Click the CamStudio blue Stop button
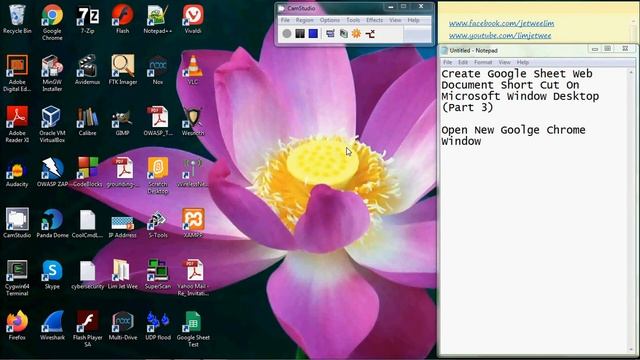 point(313,33)
